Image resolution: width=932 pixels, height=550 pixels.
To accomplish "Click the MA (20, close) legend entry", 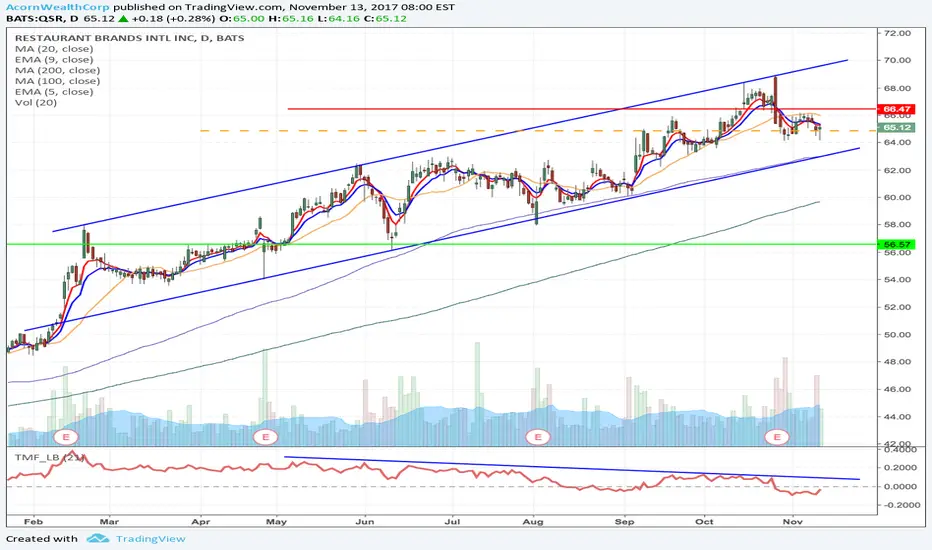I will [54, 49].
